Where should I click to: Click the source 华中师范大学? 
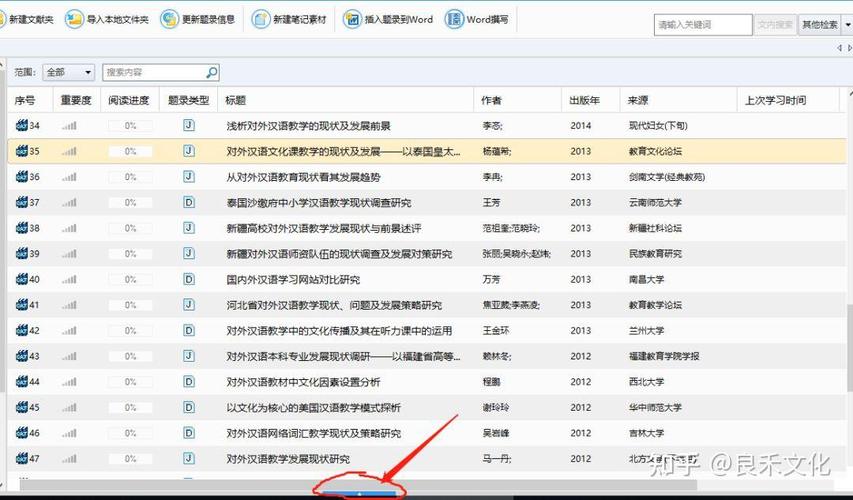655,407
